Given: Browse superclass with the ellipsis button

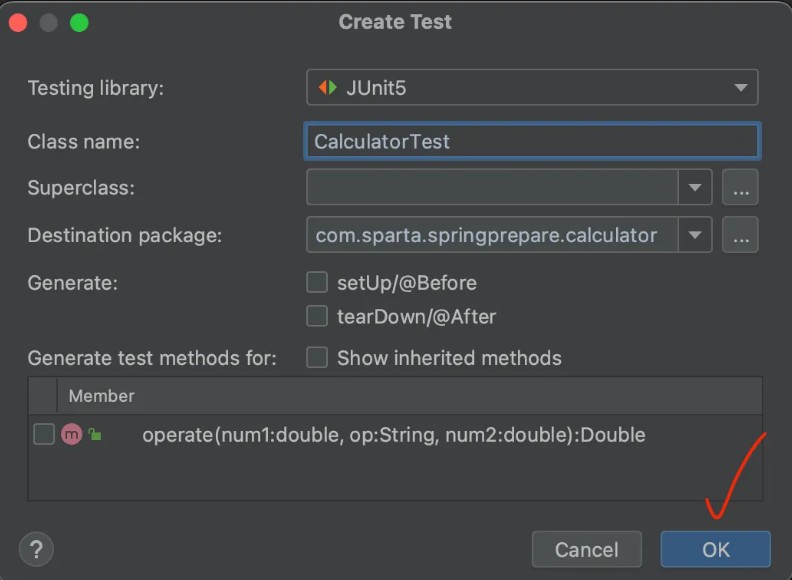Looking at the screenshot, I should 740,187.
